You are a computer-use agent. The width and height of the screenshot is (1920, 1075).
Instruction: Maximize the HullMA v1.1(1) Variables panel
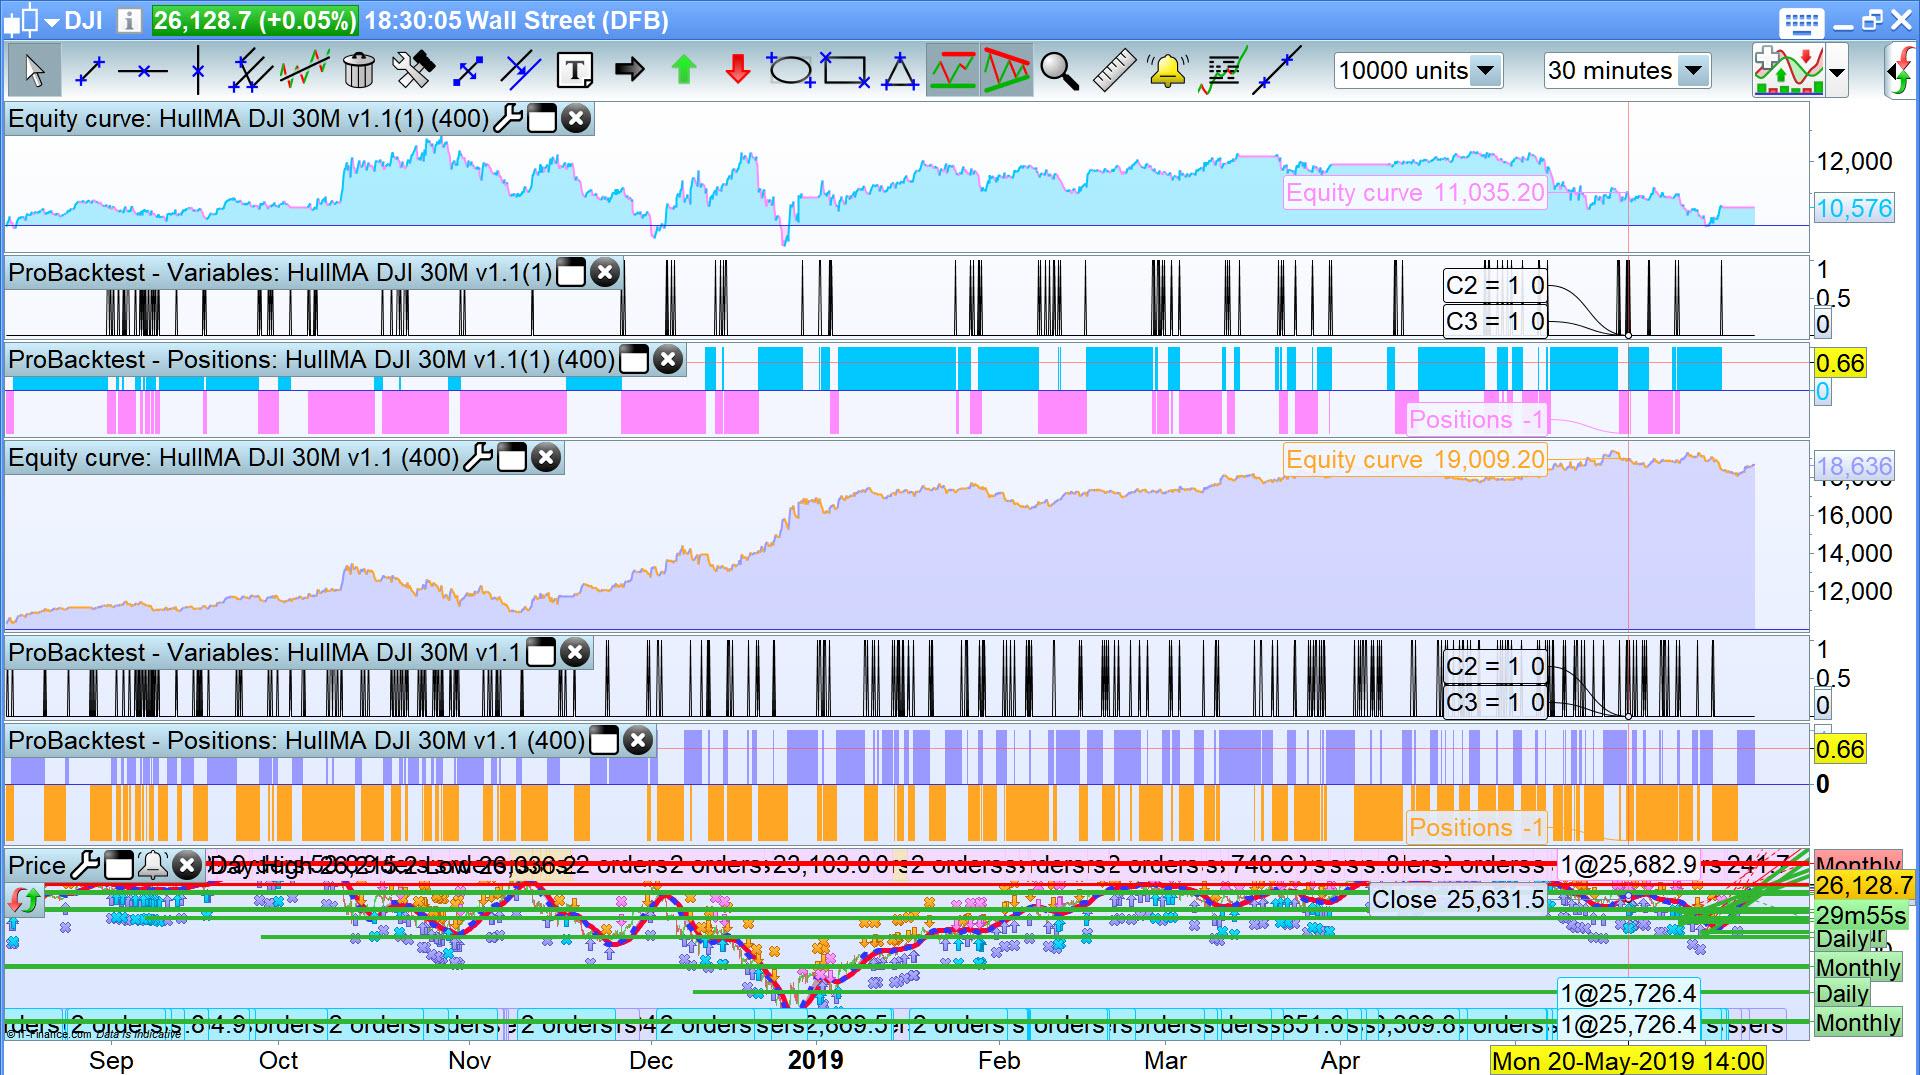tap(571, 273)
